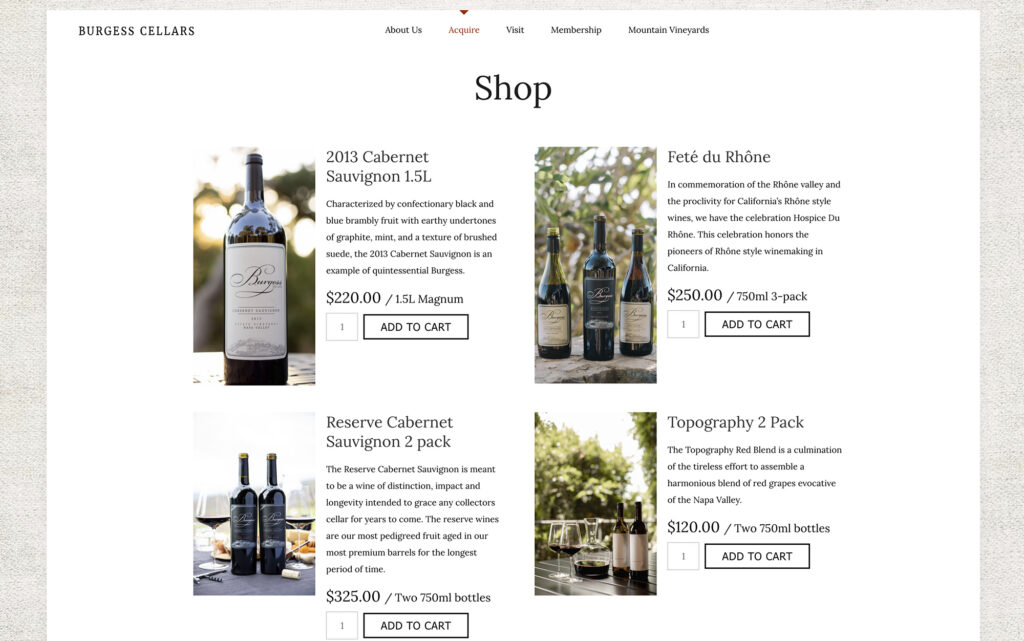Screen dimensions: 1024x641
Task: Open the Visit nav link
Action: point(515,30)
